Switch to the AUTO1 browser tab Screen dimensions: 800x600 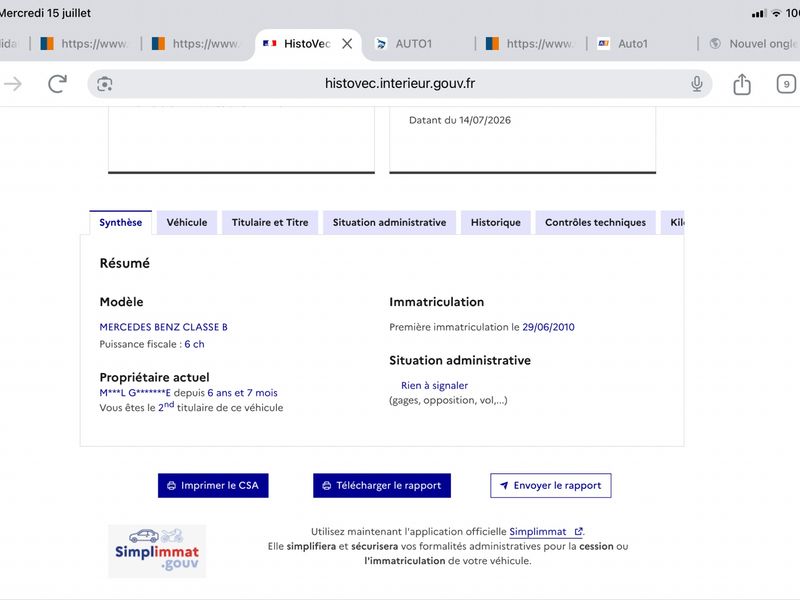click(x=414, y=44)
